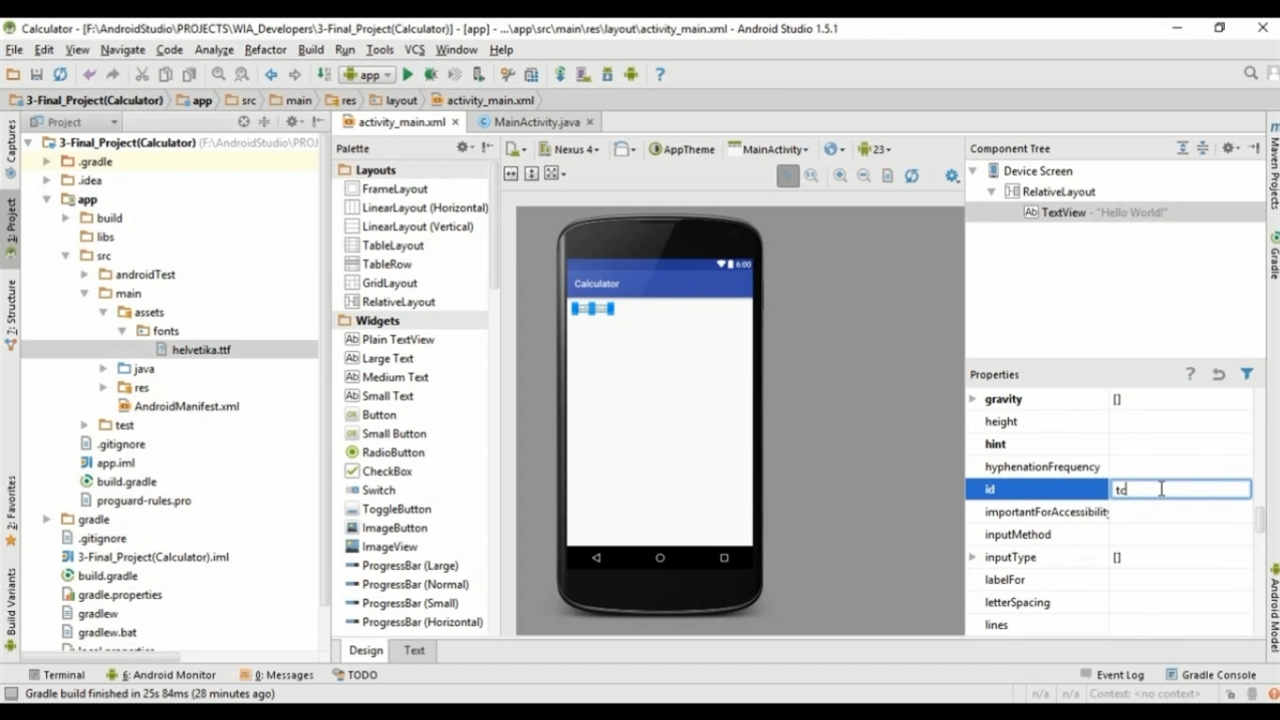Open the Refactor menu
Viewport: 1280px width, 720px height.
coord(265,50)
